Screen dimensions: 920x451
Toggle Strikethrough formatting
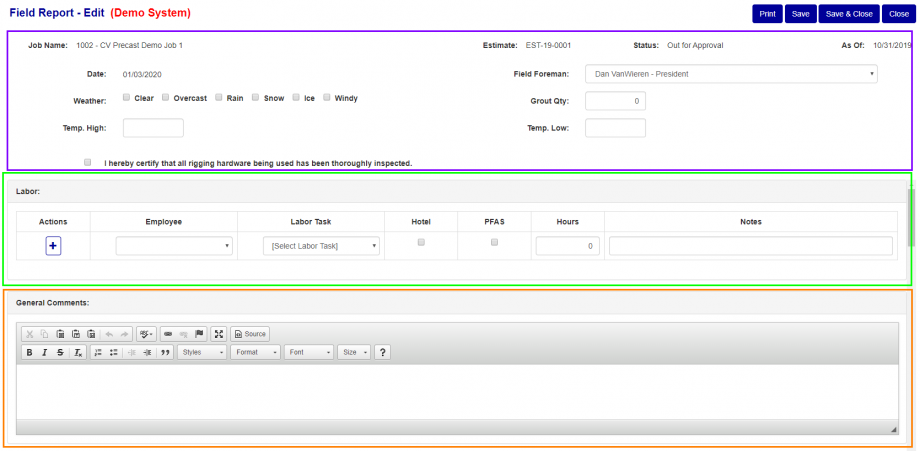[x=60, y=352]
